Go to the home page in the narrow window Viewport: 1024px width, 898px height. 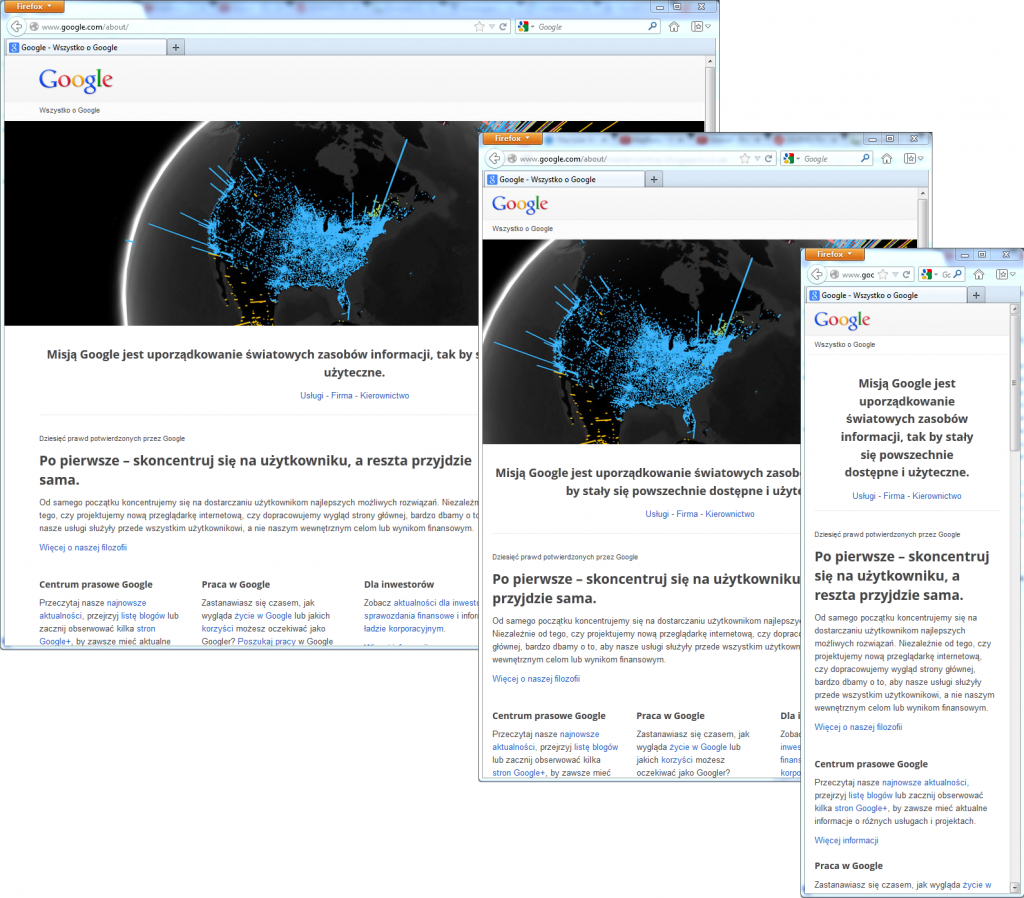(979, 274)
